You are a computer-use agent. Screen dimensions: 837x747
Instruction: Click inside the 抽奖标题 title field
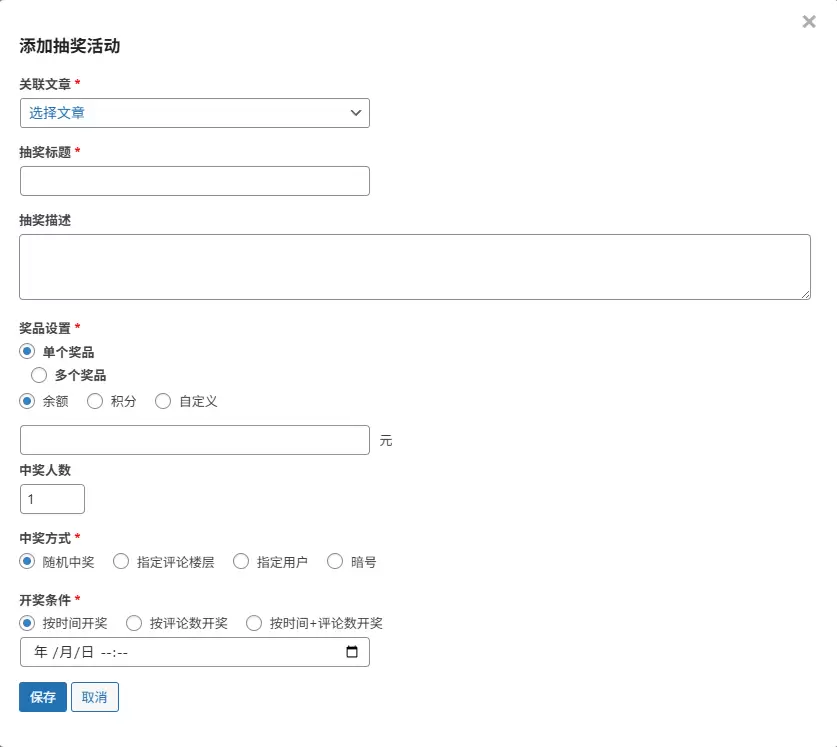coord(195,180)
